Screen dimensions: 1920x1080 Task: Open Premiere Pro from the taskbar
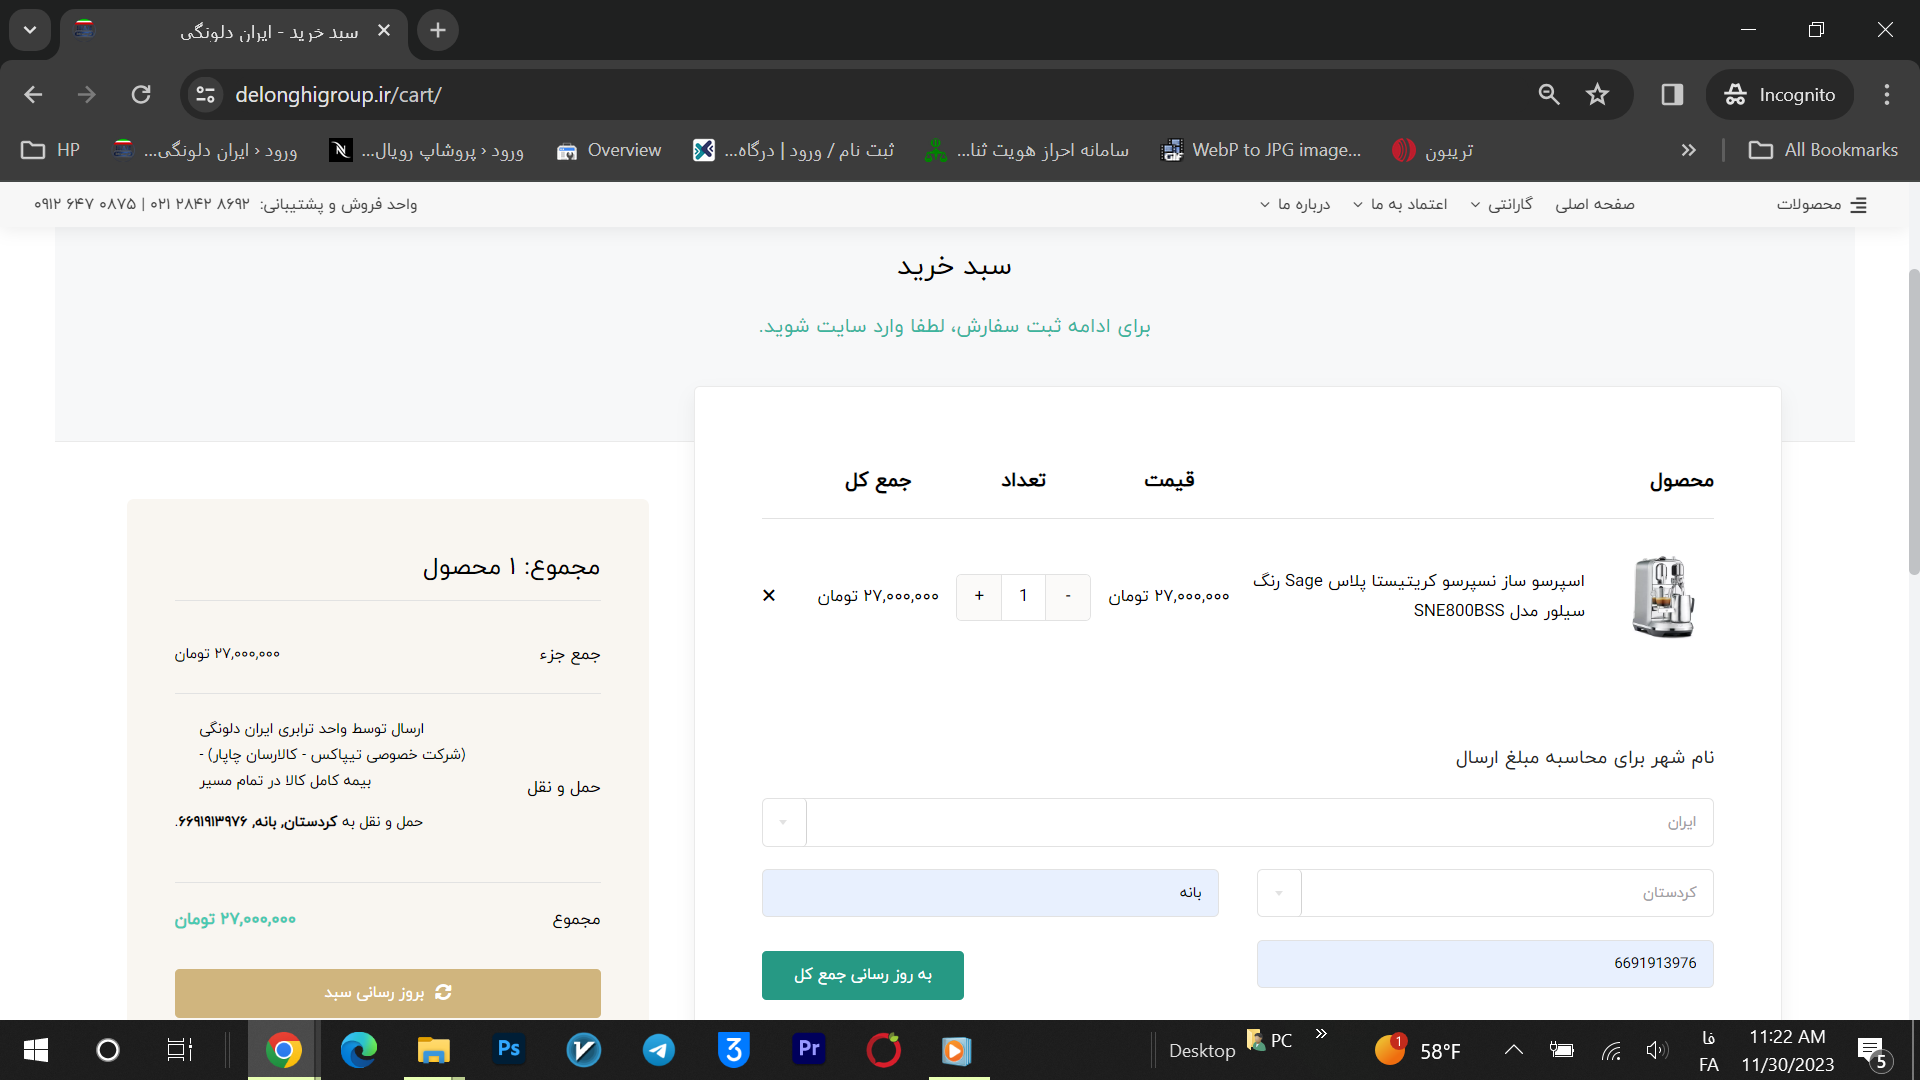[x=809, y=1050]
